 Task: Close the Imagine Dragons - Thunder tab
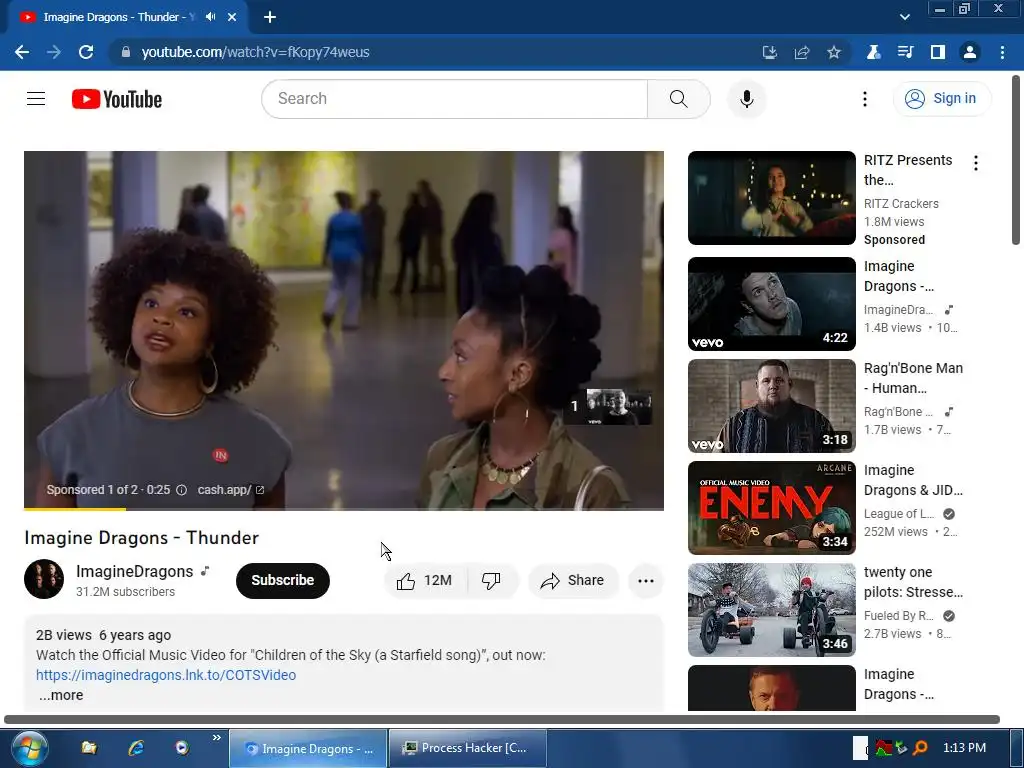tap(232, 17)
